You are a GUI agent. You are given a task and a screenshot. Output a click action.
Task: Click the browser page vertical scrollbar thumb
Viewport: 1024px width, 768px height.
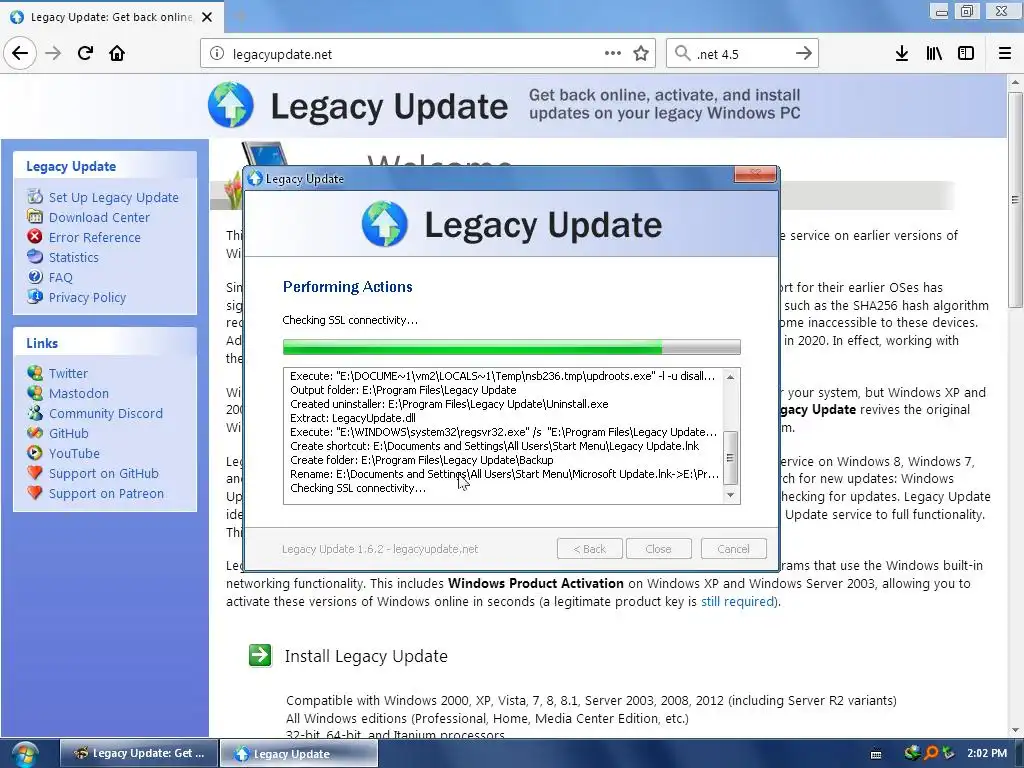point(1015,199)
